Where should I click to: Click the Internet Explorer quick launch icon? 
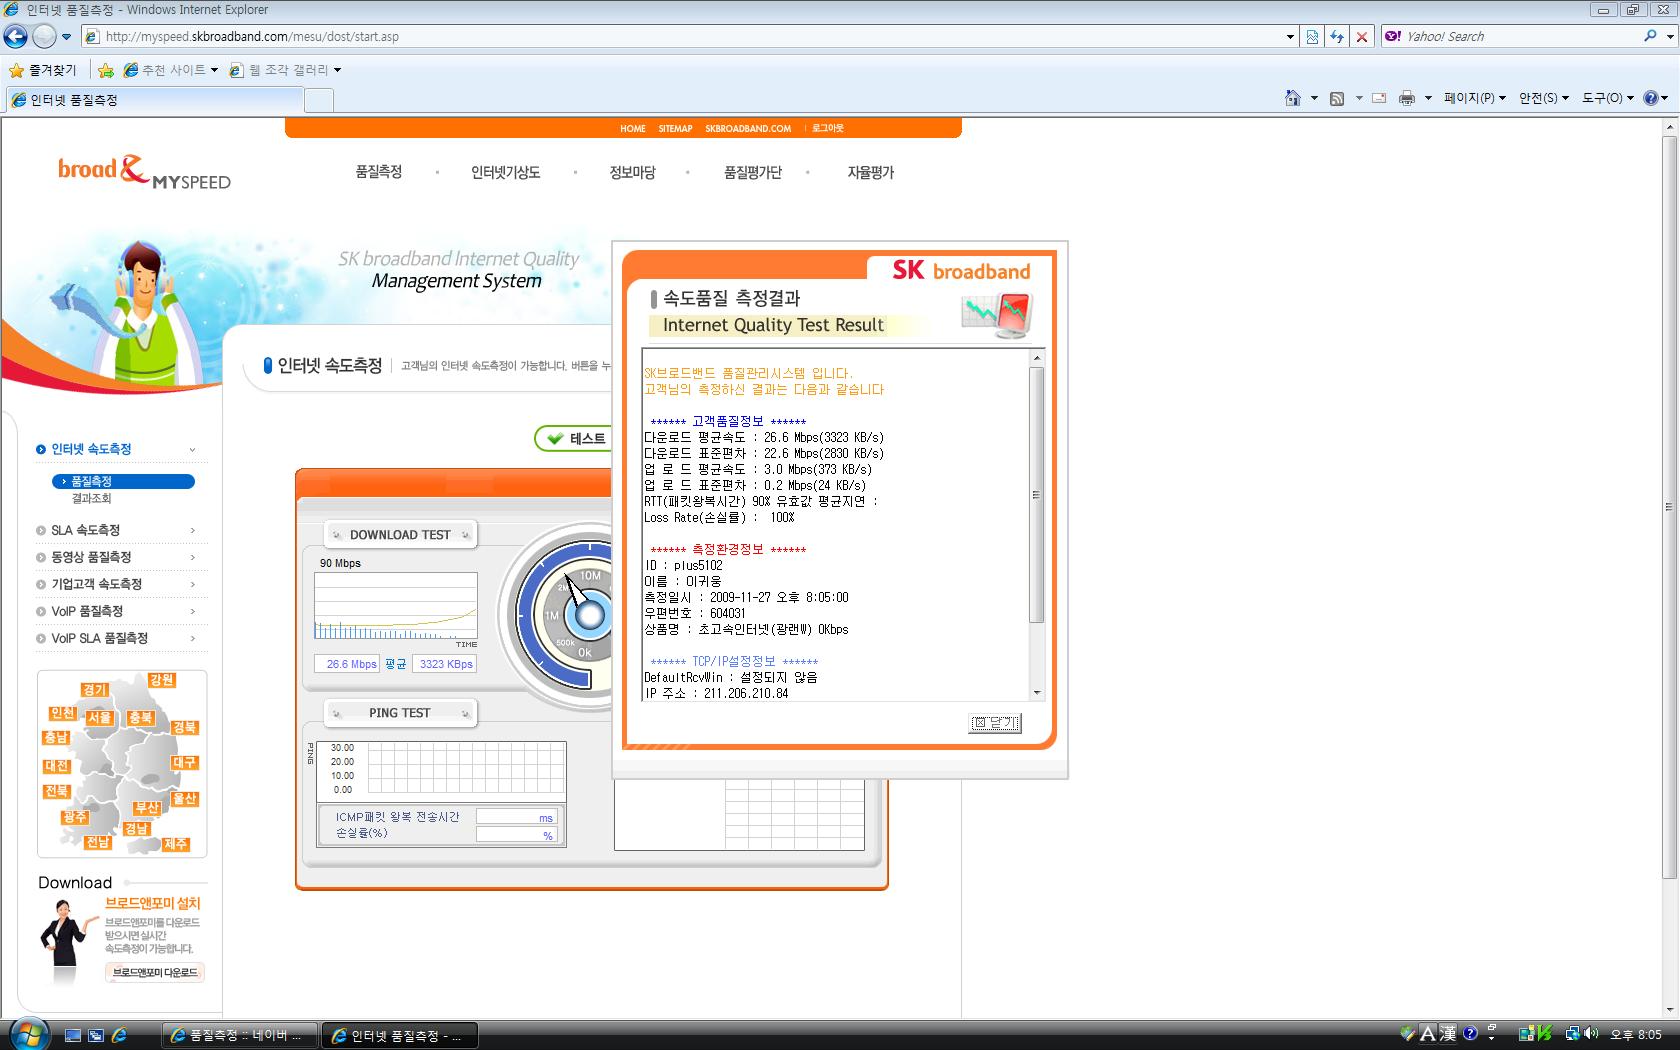119,1036
